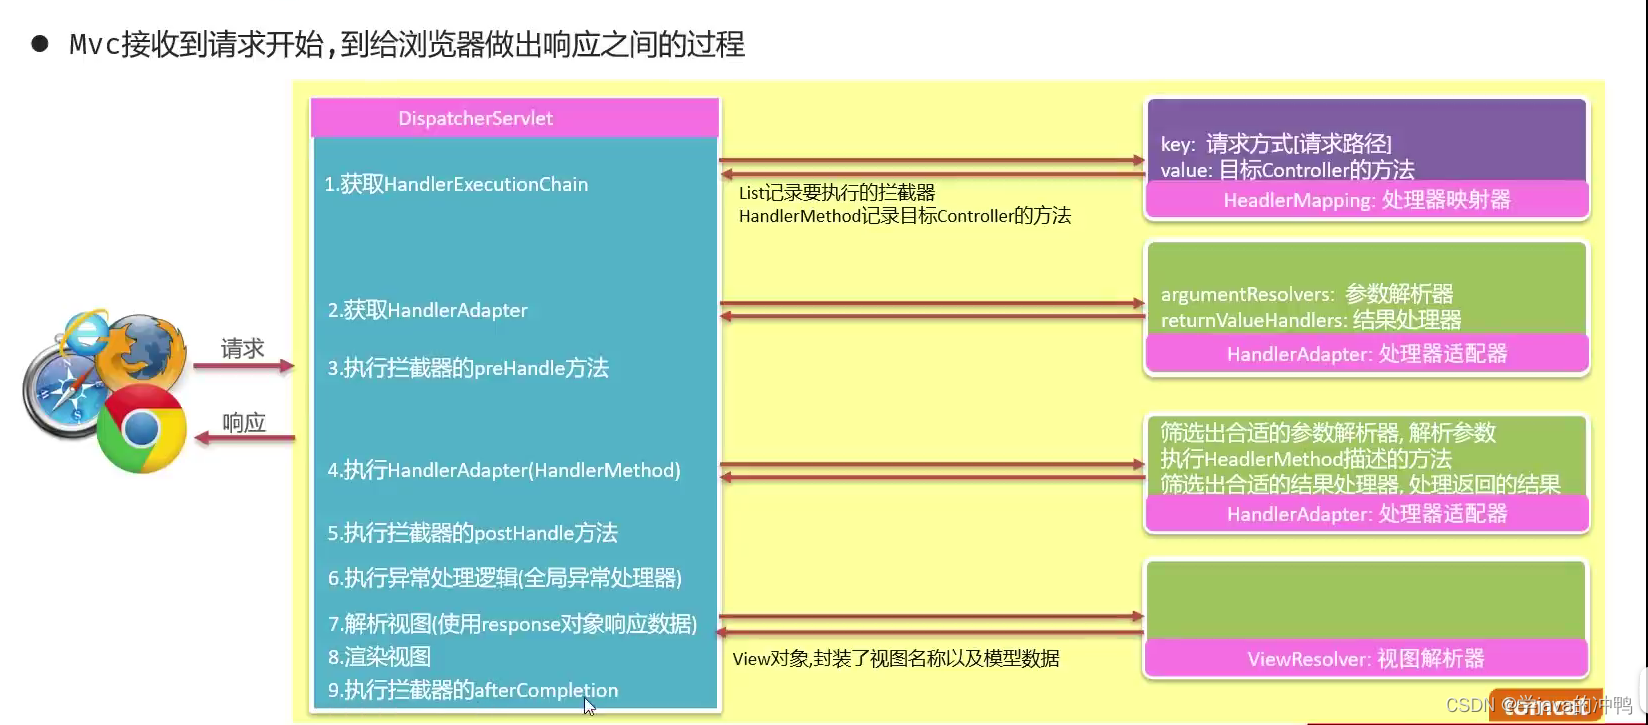Select step 1.获取HandlerExecutionChain
The height and width of the screenshot is (725, 1648).
tap(456, 184)
